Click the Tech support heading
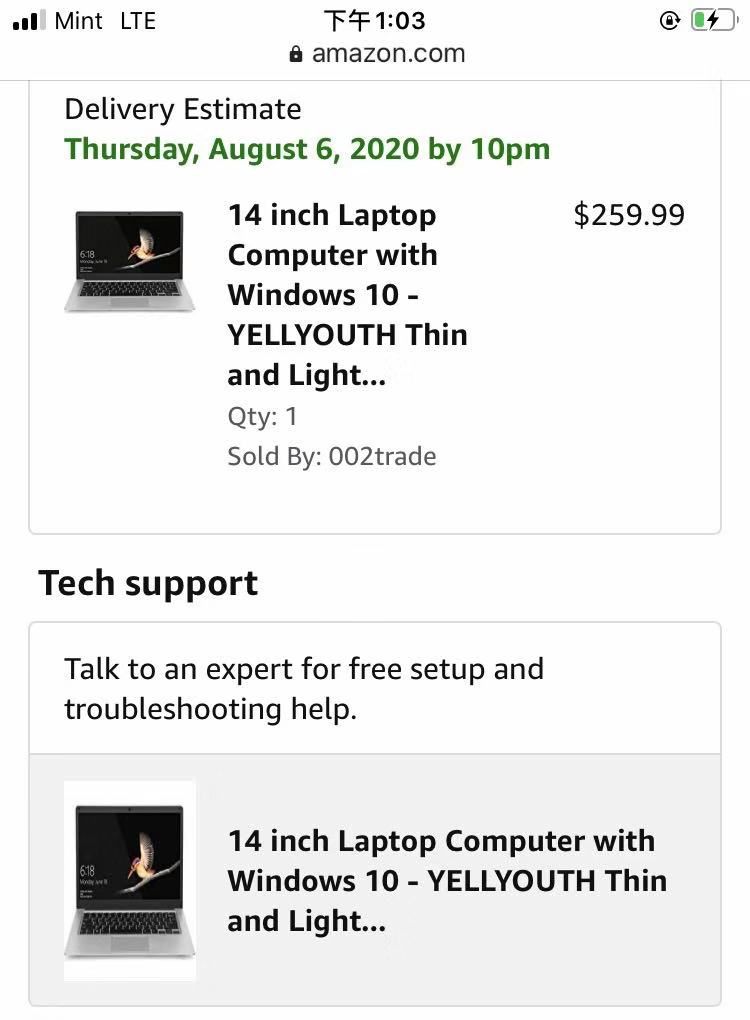Image resolution: width=750 pixels, height=1020 pixels. coord(148,583)
